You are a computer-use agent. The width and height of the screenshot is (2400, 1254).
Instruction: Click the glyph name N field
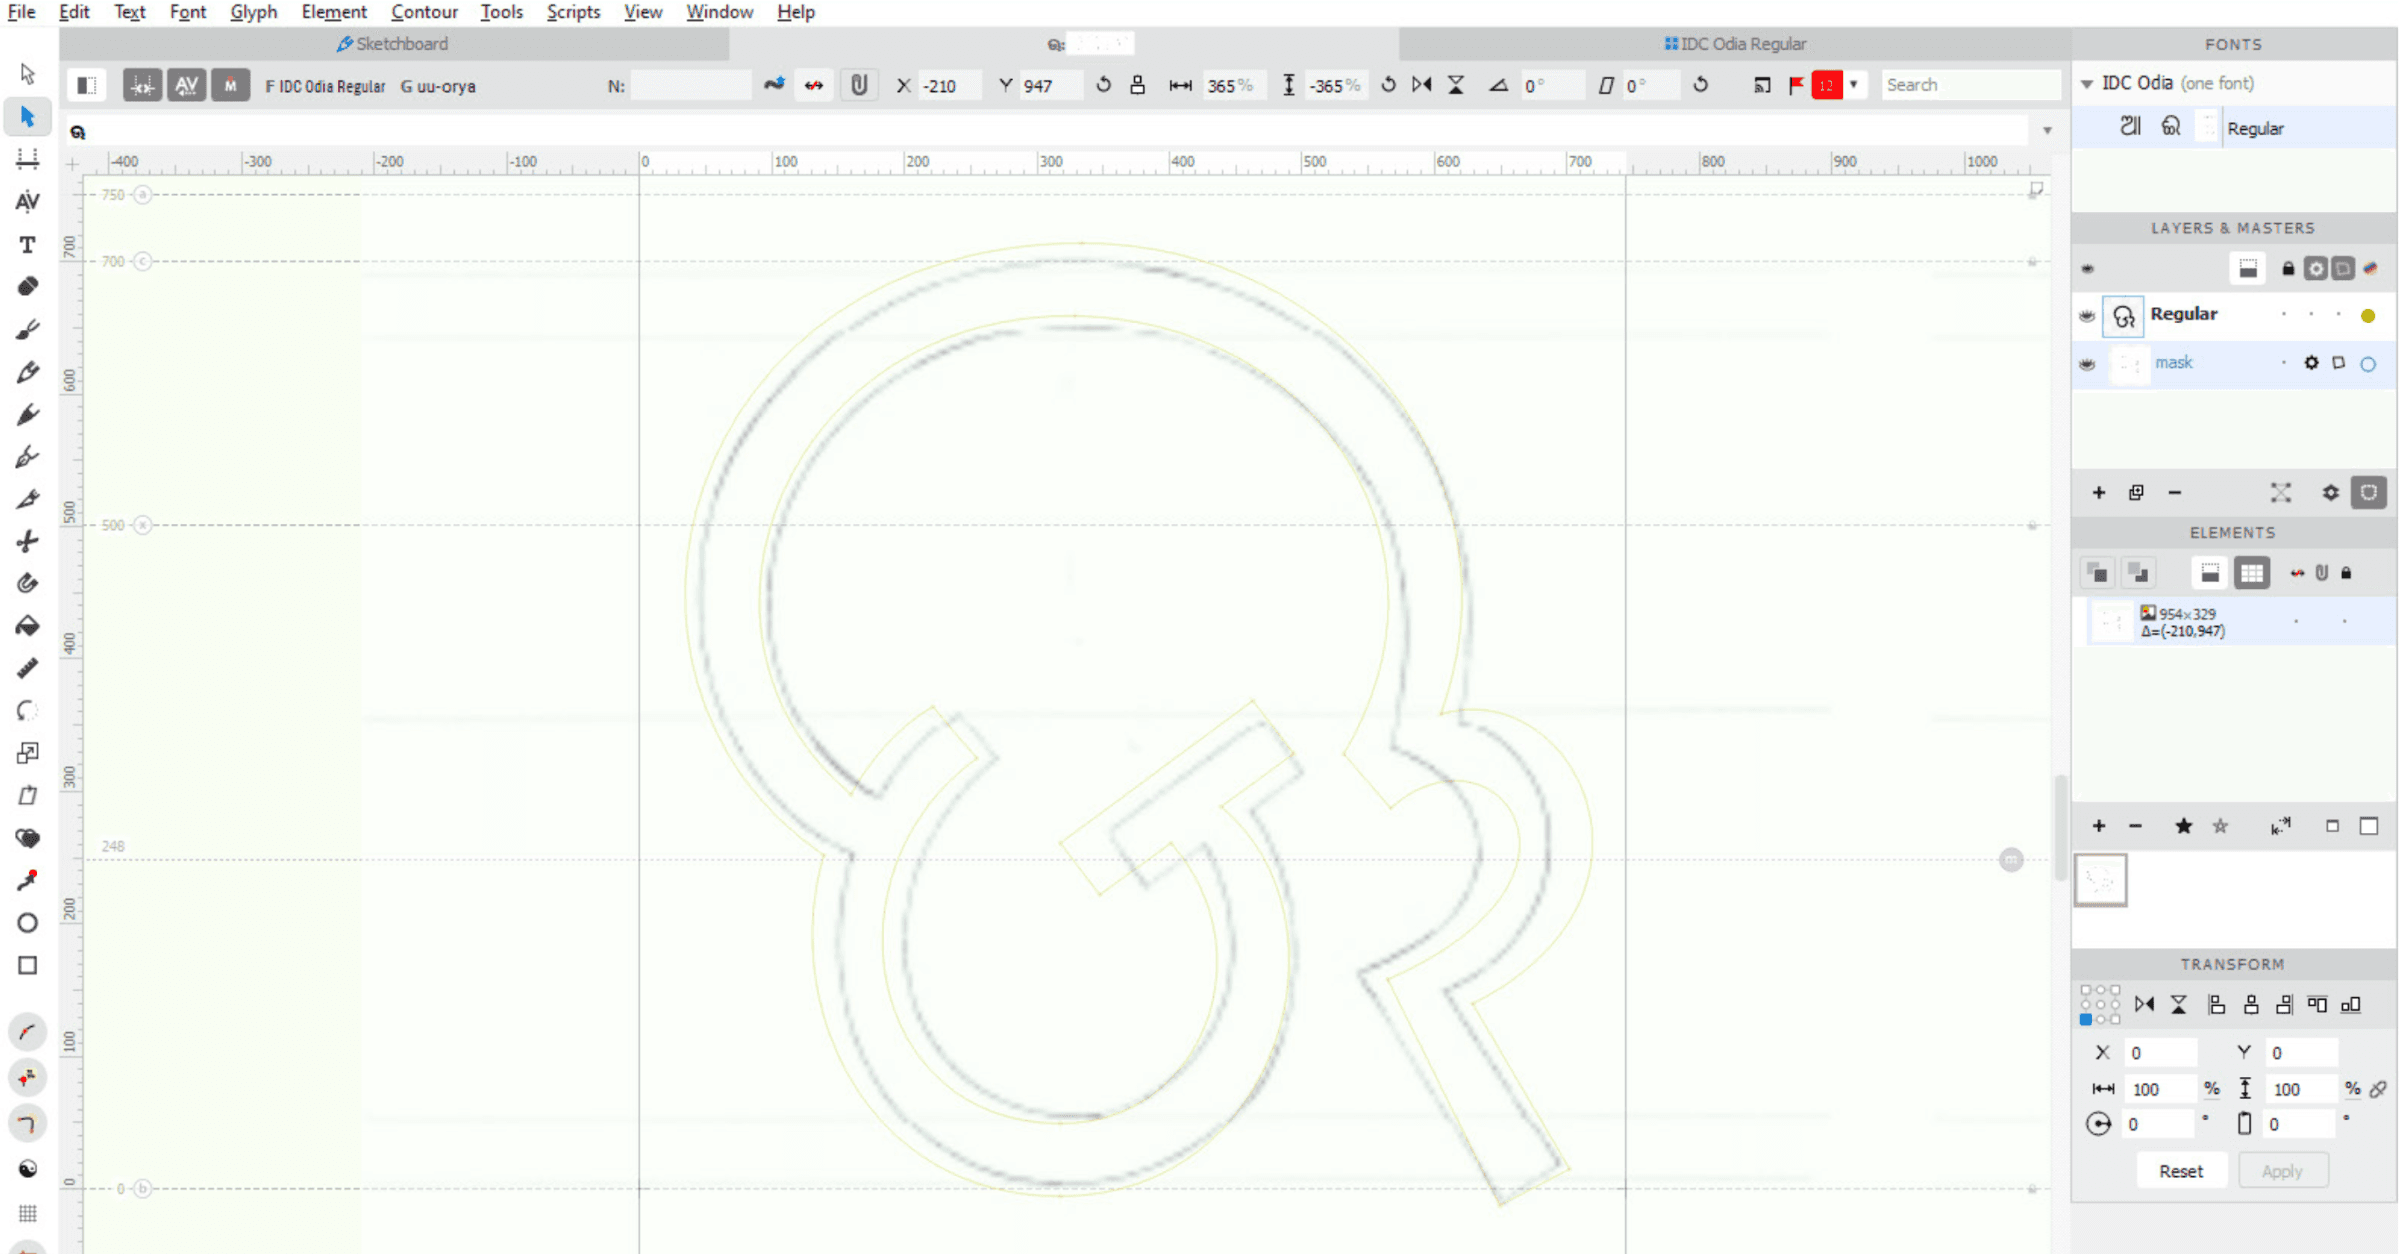coord(690,86)
